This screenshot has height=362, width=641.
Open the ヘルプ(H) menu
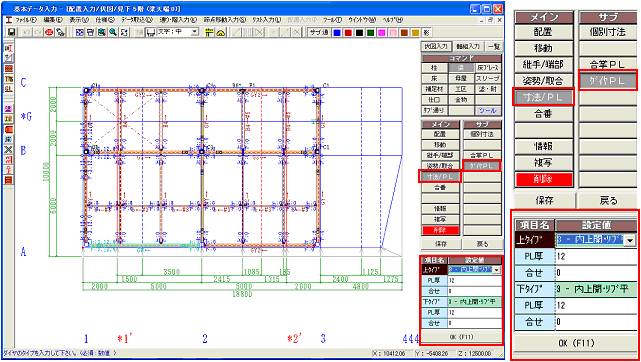click(392, 20)
